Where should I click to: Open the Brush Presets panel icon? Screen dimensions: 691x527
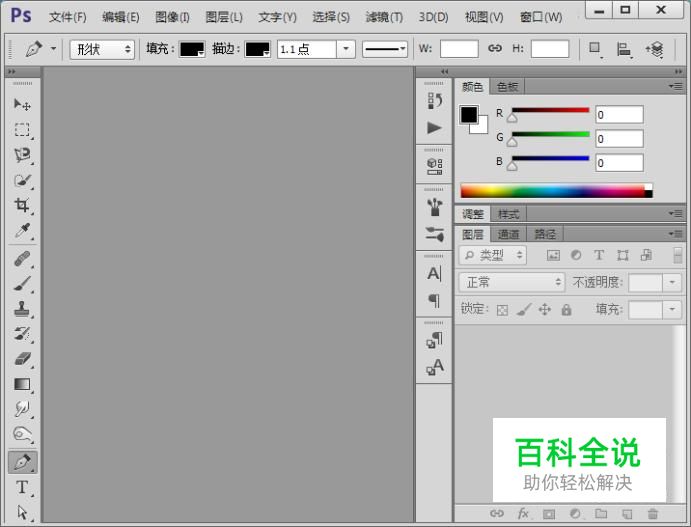coord(435,207)
